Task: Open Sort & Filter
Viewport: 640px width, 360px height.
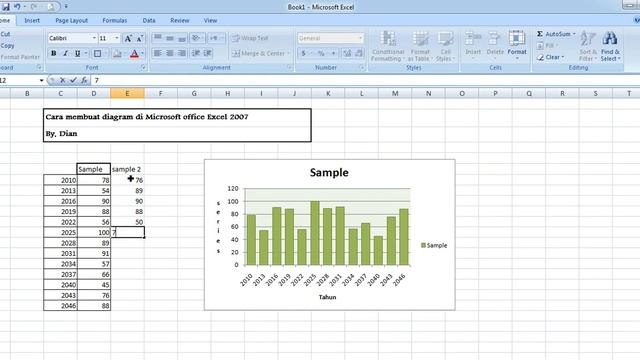Action: 588,46
